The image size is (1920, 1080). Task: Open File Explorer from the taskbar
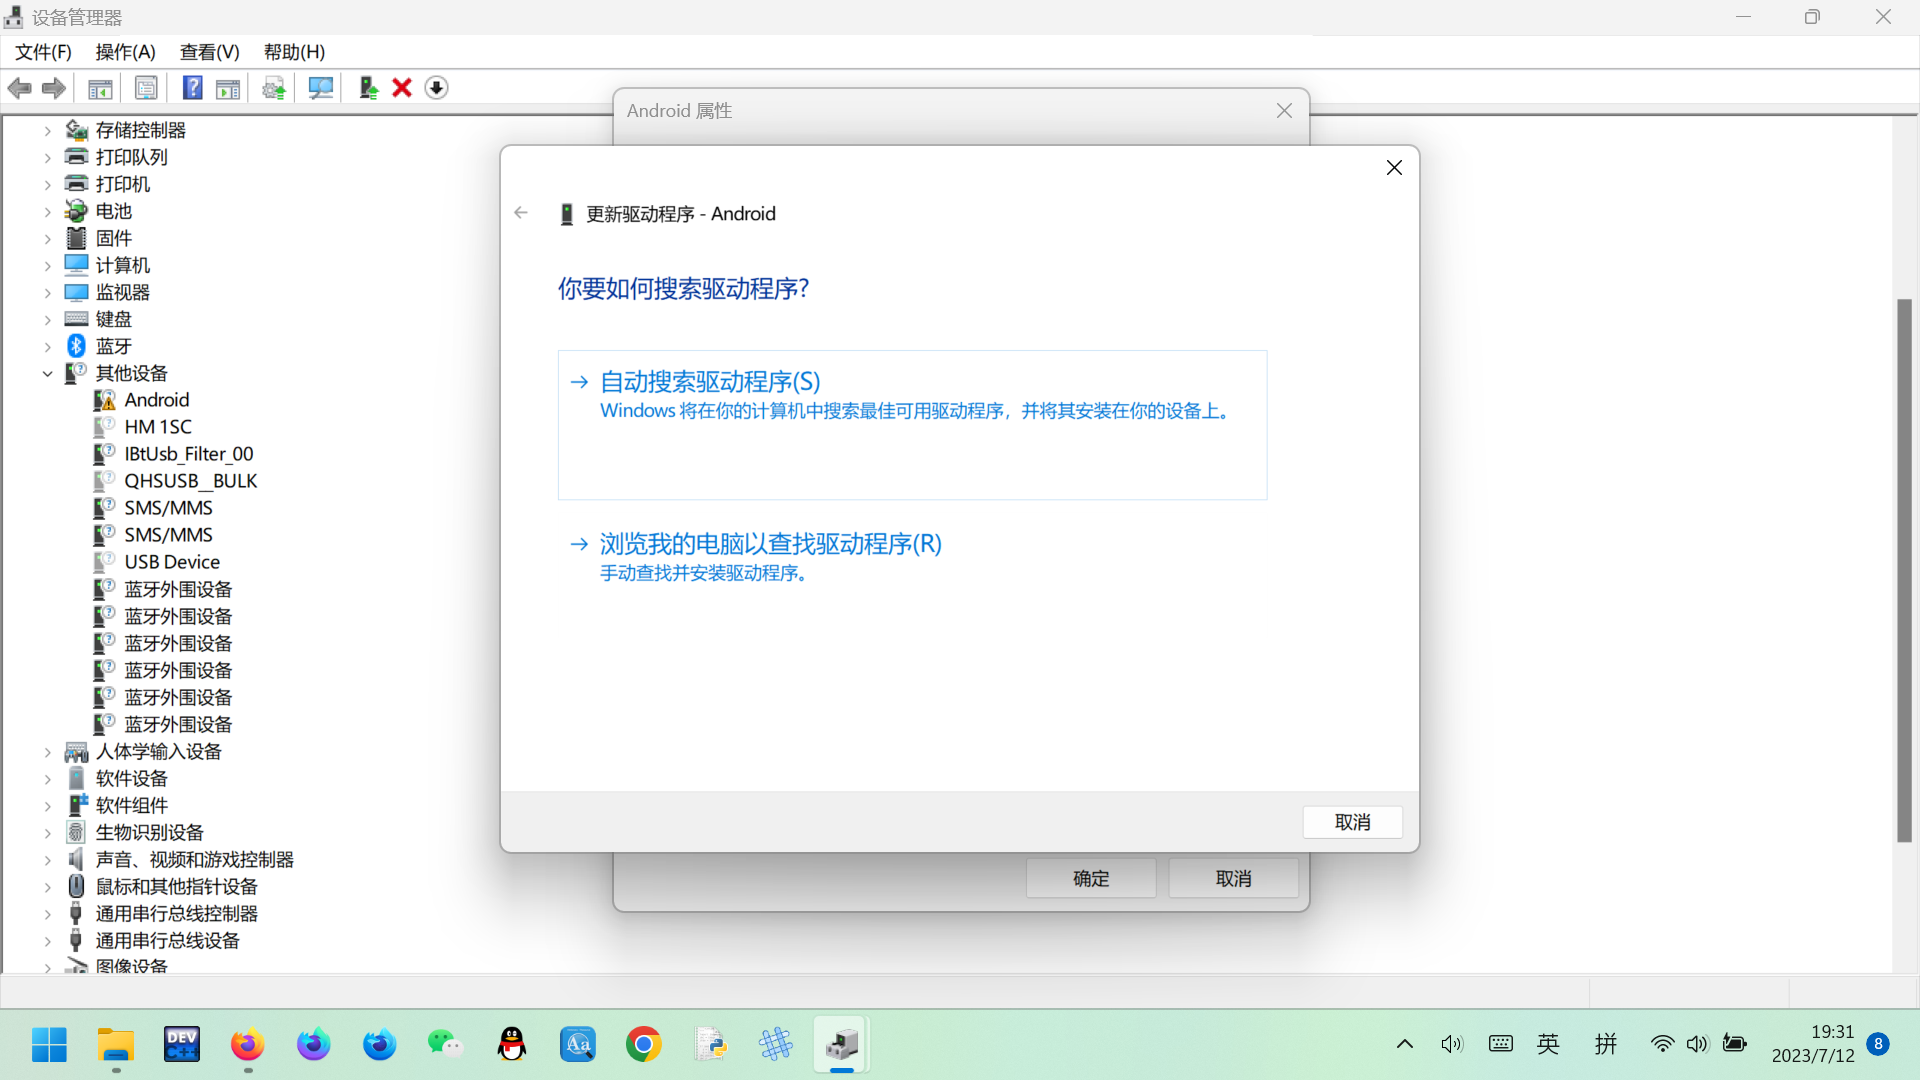pos(116,1045)
